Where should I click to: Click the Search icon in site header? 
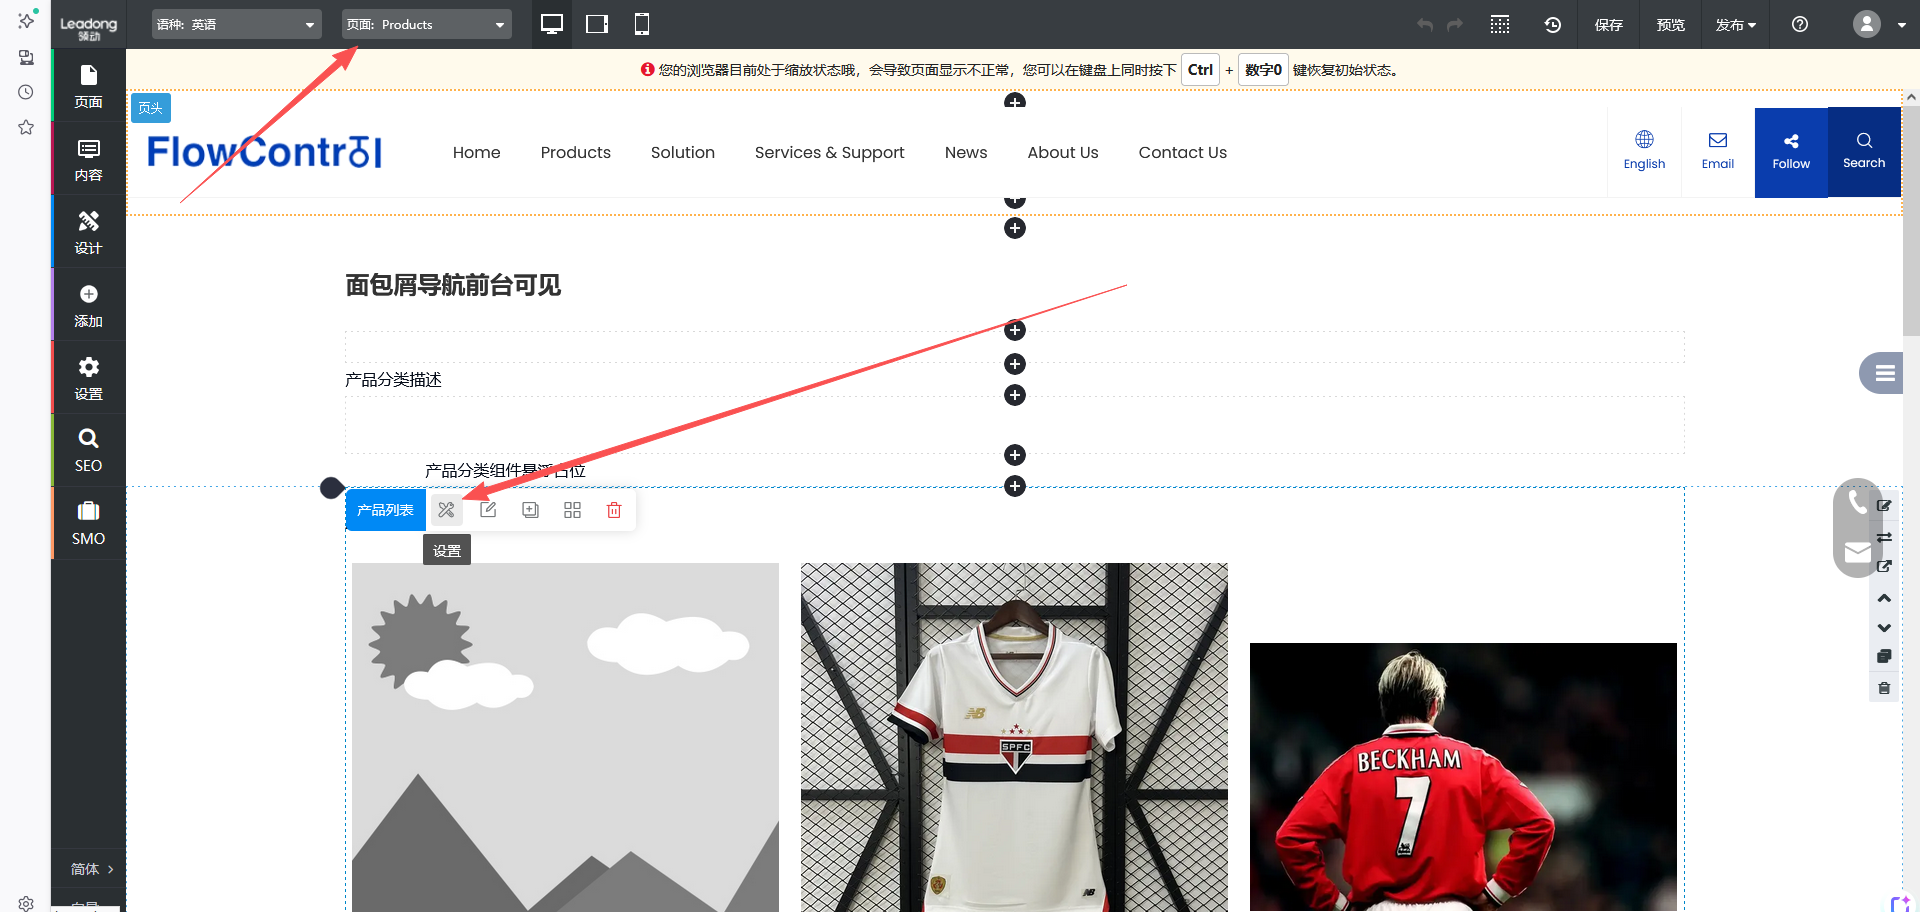pyautogui.click(x=1864, y=151)
